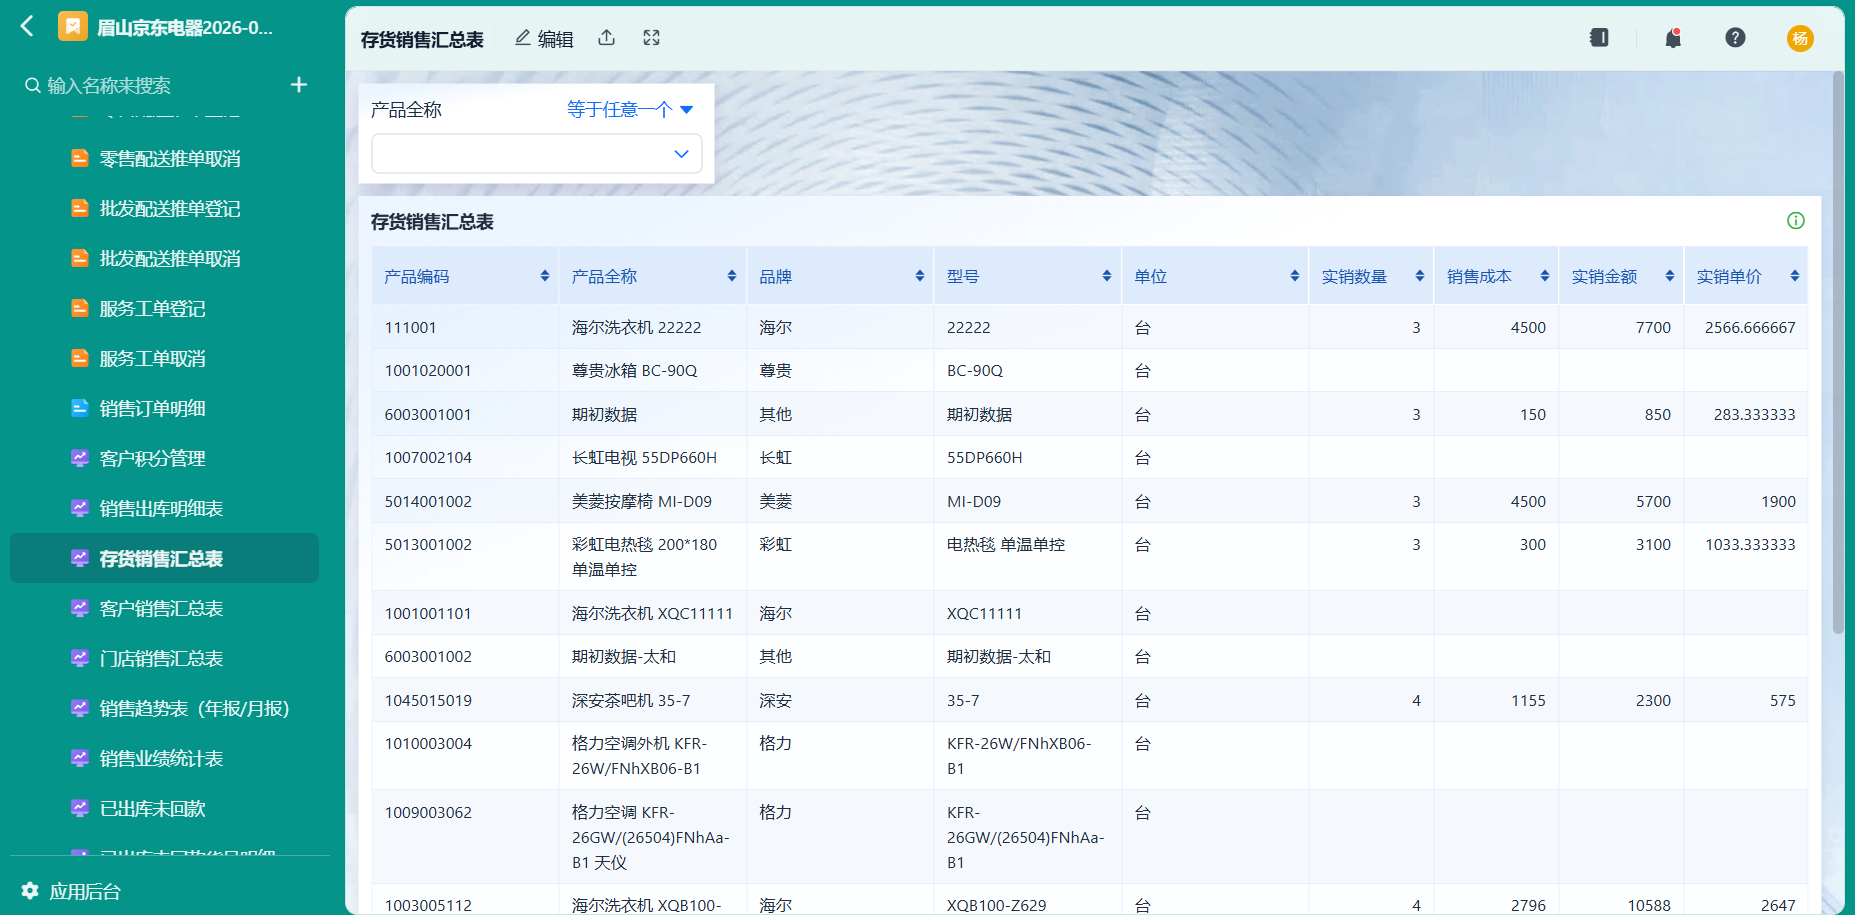Click the green info icon on table
The height and width of the screenshot is (915, 1855).
1796,221
